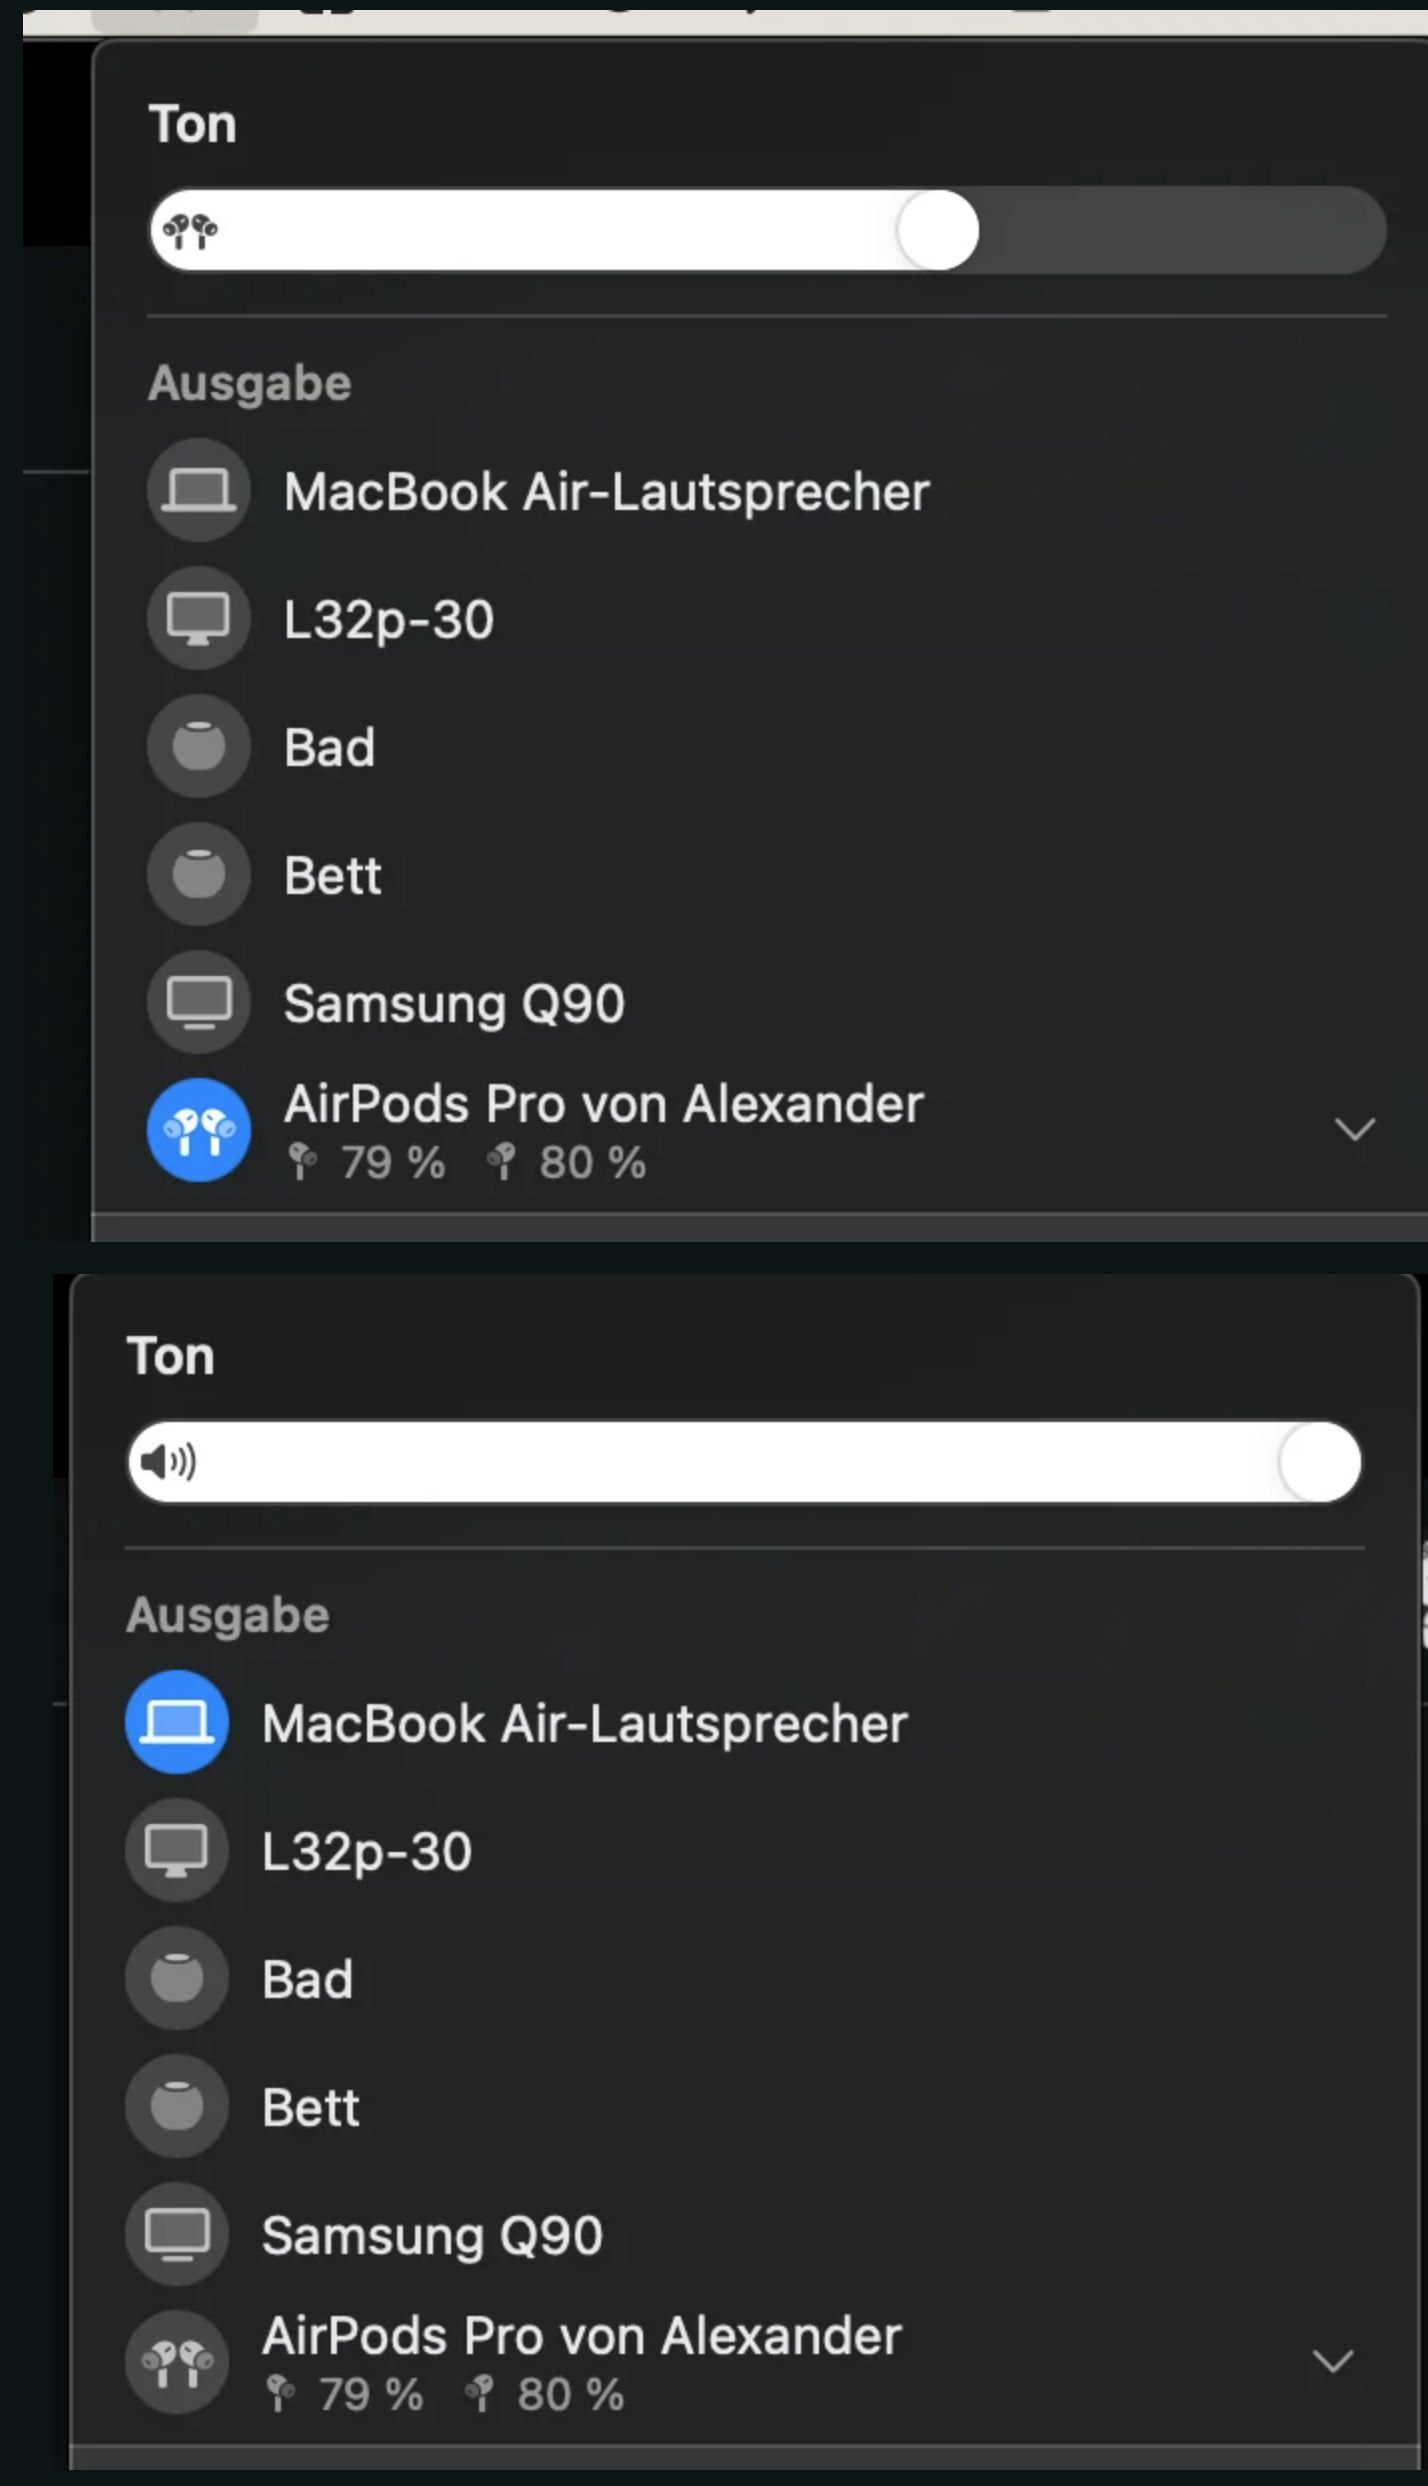Click the speaker icon inside the volume slider
Image resolution: width=1428 pixels, height=2486 pixels.
pyautogui.click(x=168, y=1462)
